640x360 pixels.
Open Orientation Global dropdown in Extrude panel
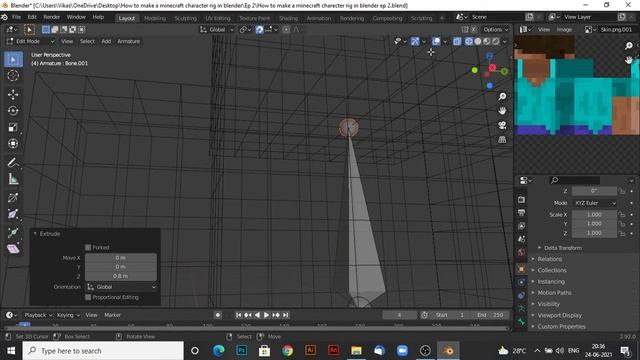coord(121,287)
